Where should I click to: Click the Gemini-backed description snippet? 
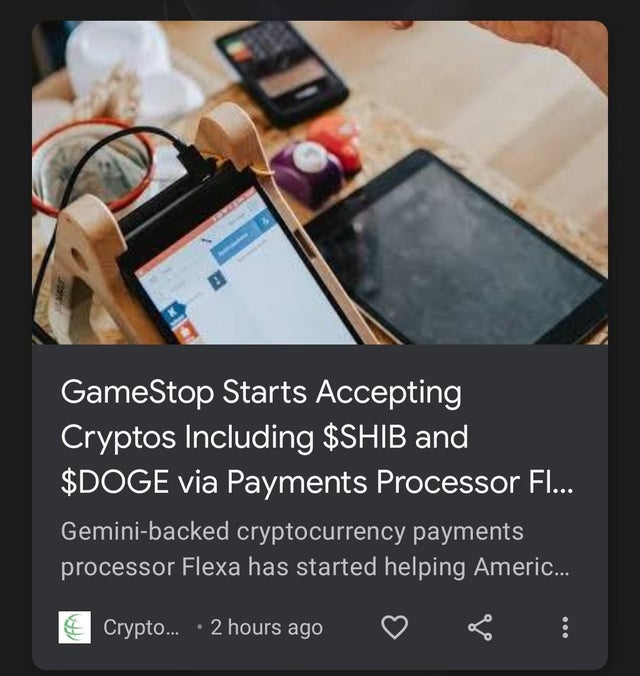[315, 549]
